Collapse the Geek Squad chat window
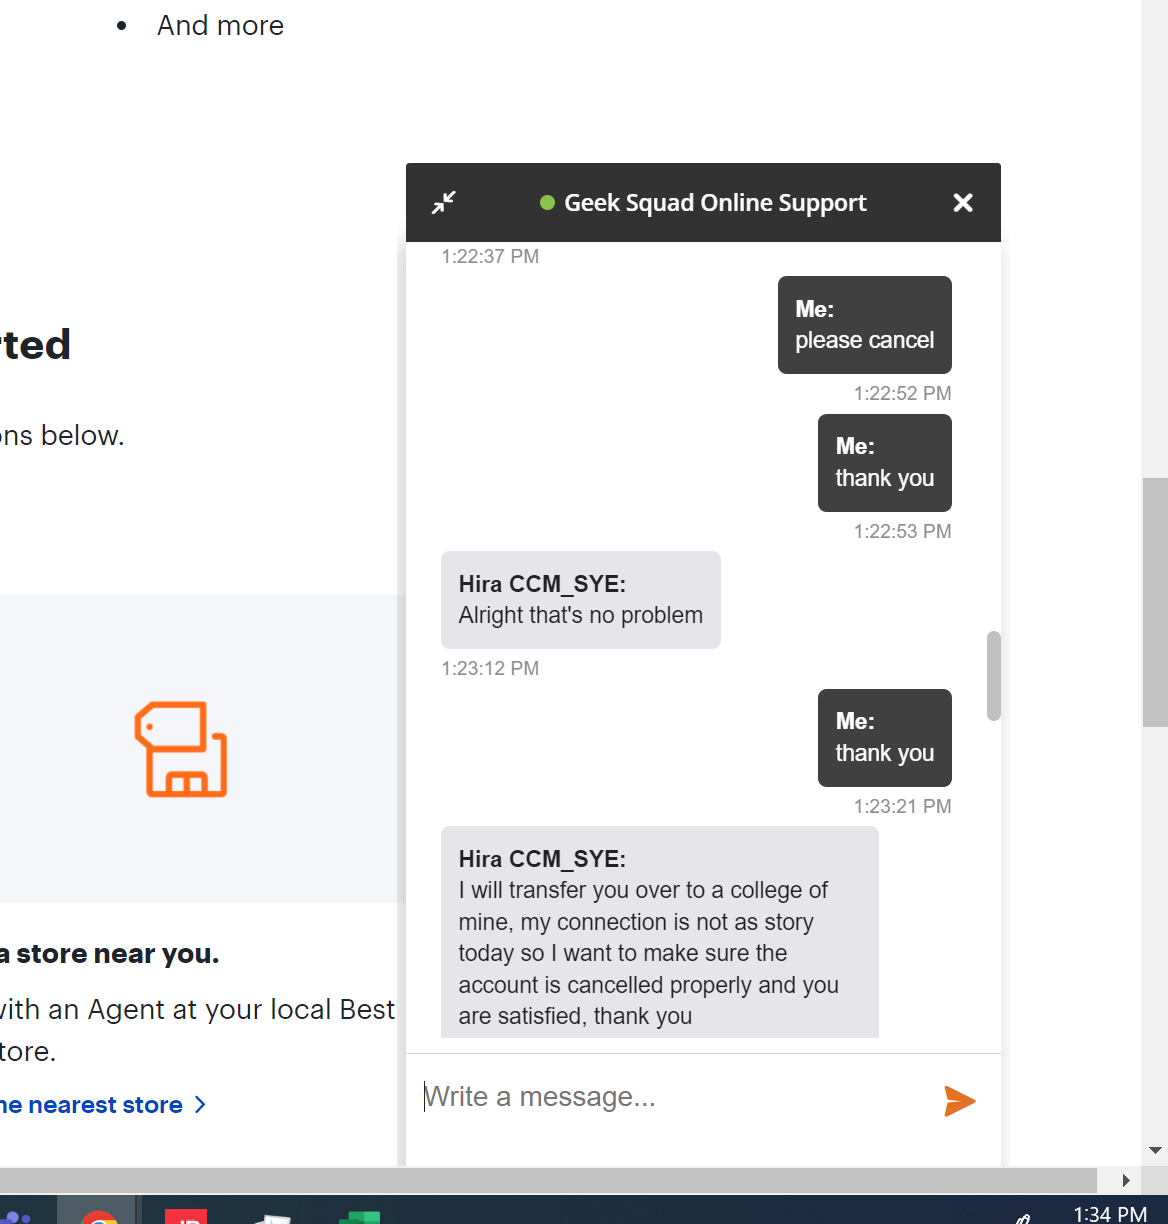This screenshot has width=1168, height=1224. click(444, 202)
